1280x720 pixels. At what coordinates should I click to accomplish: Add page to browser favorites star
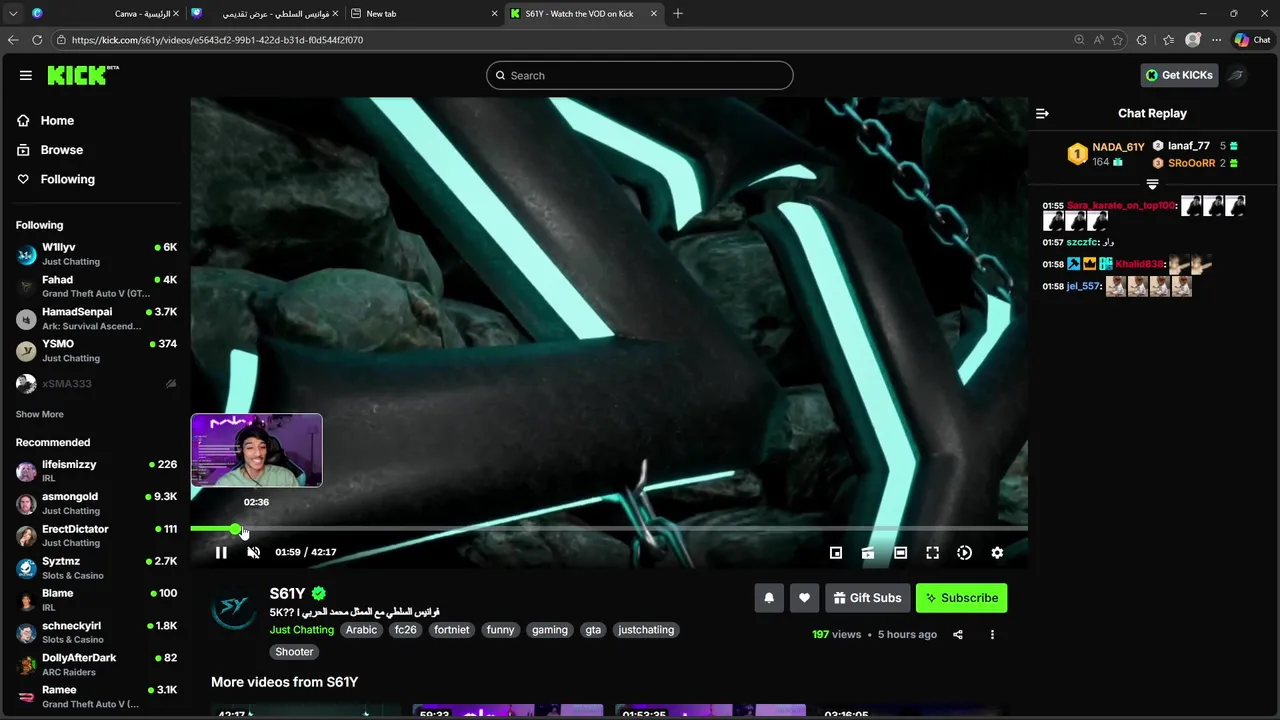1118,40
